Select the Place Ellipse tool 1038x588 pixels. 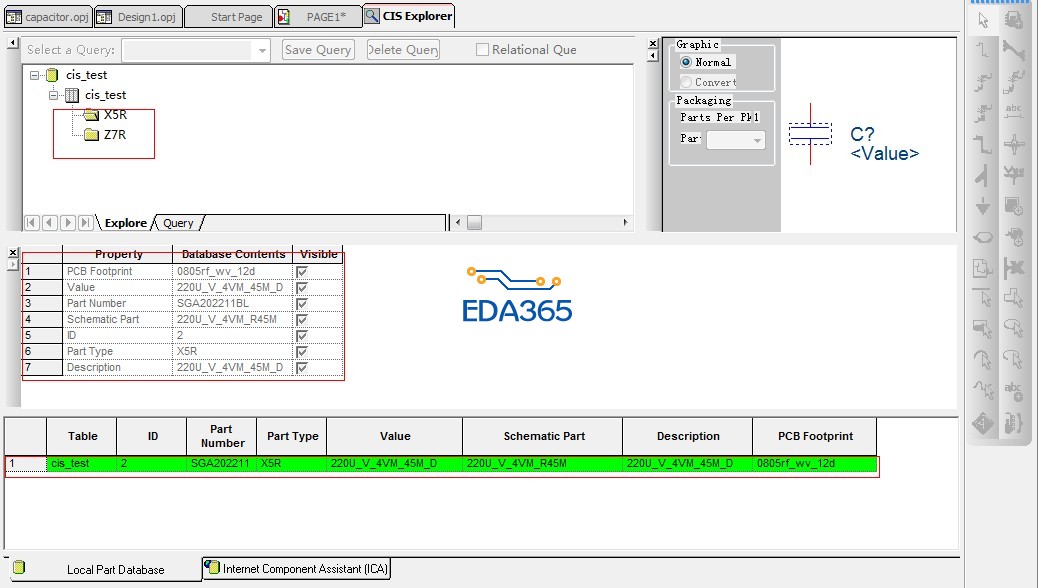click(x=1014, y=328)
